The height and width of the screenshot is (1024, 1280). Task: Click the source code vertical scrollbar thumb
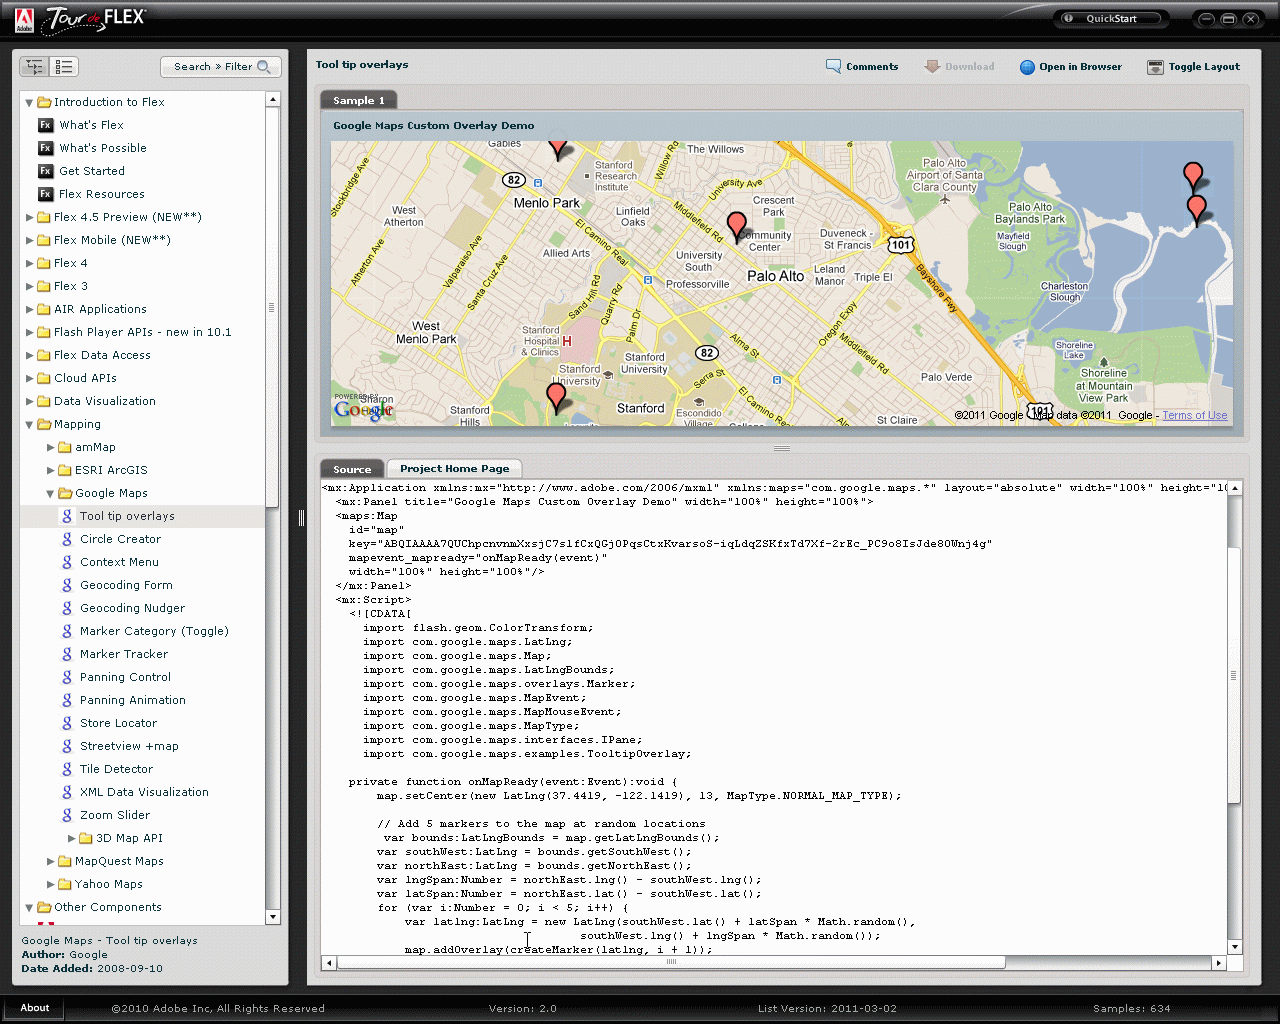(x=1235, y=676)
